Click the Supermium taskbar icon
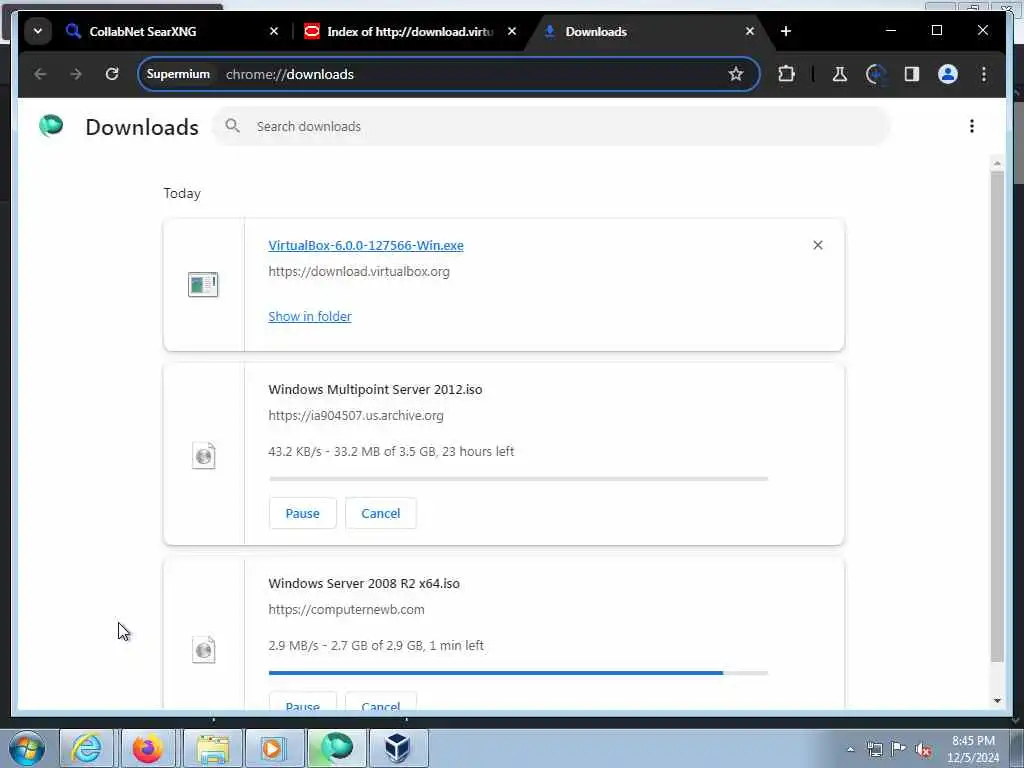This screenshot has width=1024, height=768. (336, 748)
